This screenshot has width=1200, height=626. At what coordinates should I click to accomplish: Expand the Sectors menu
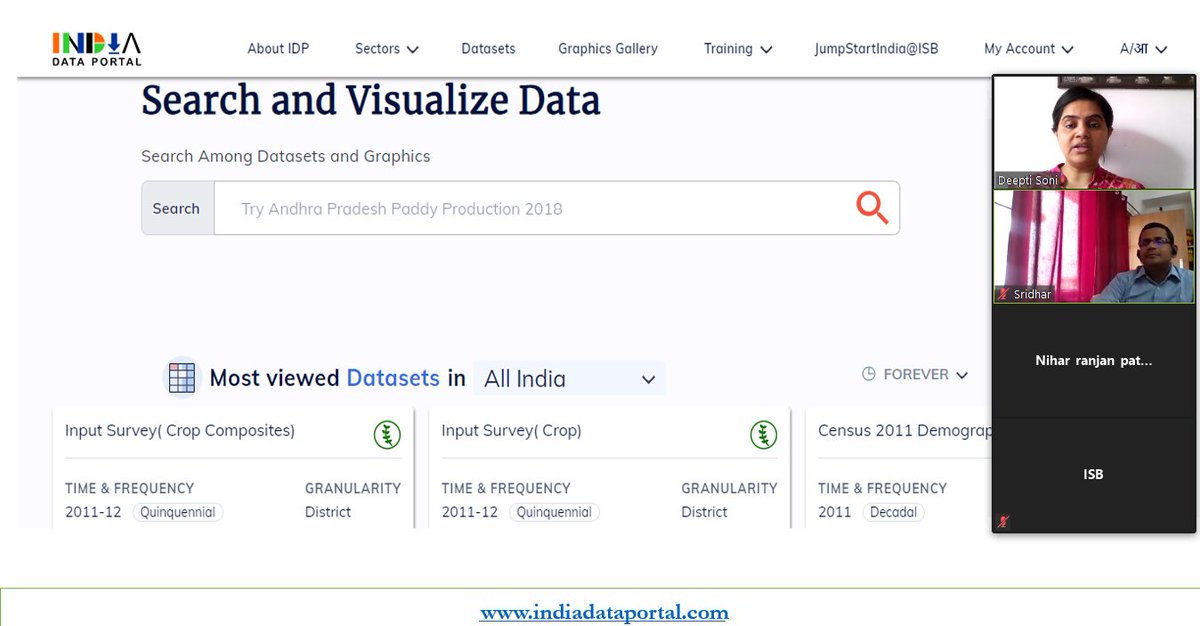(x=387, y=48)
